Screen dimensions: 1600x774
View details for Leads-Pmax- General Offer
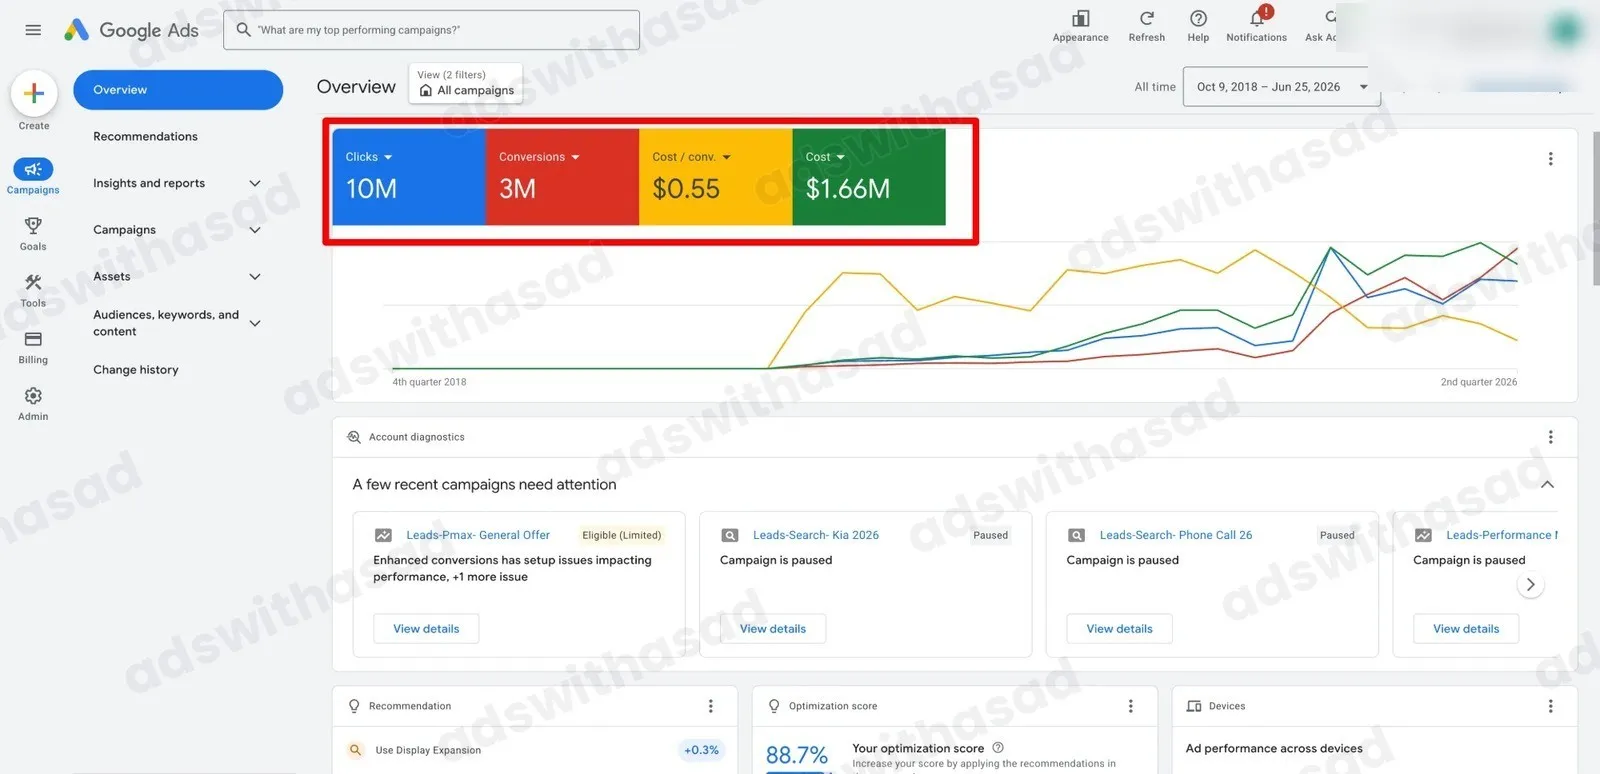coord(426,629)
